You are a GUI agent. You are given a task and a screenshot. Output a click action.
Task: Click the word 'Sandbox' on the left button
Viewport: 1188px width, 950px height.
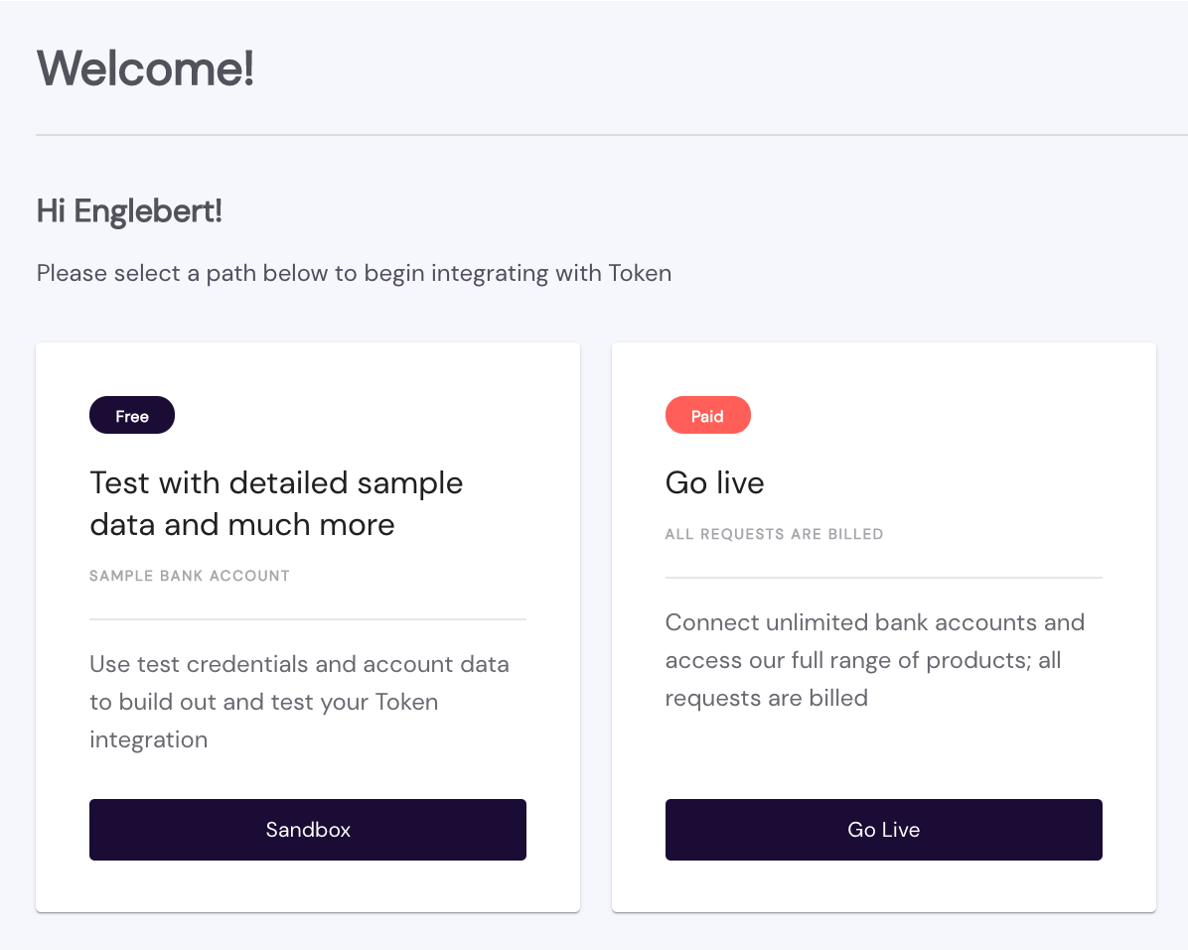coord(307,829)
